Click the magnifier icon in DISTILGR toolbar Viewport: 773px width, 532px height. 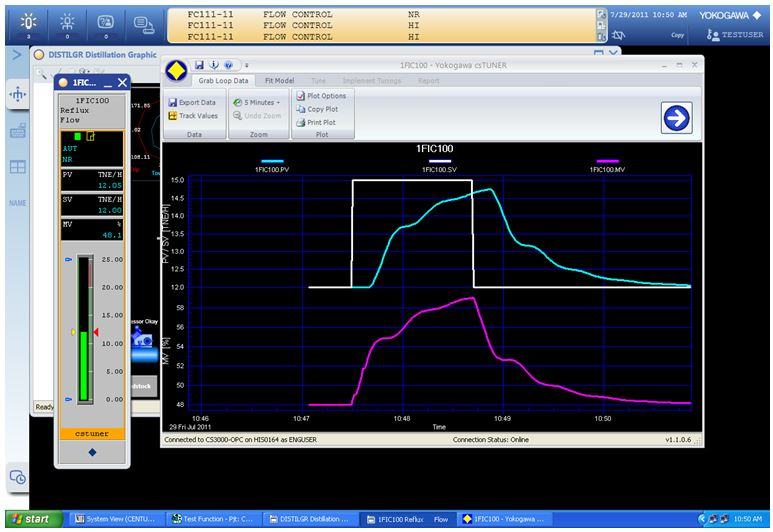[x=41, y=73]
